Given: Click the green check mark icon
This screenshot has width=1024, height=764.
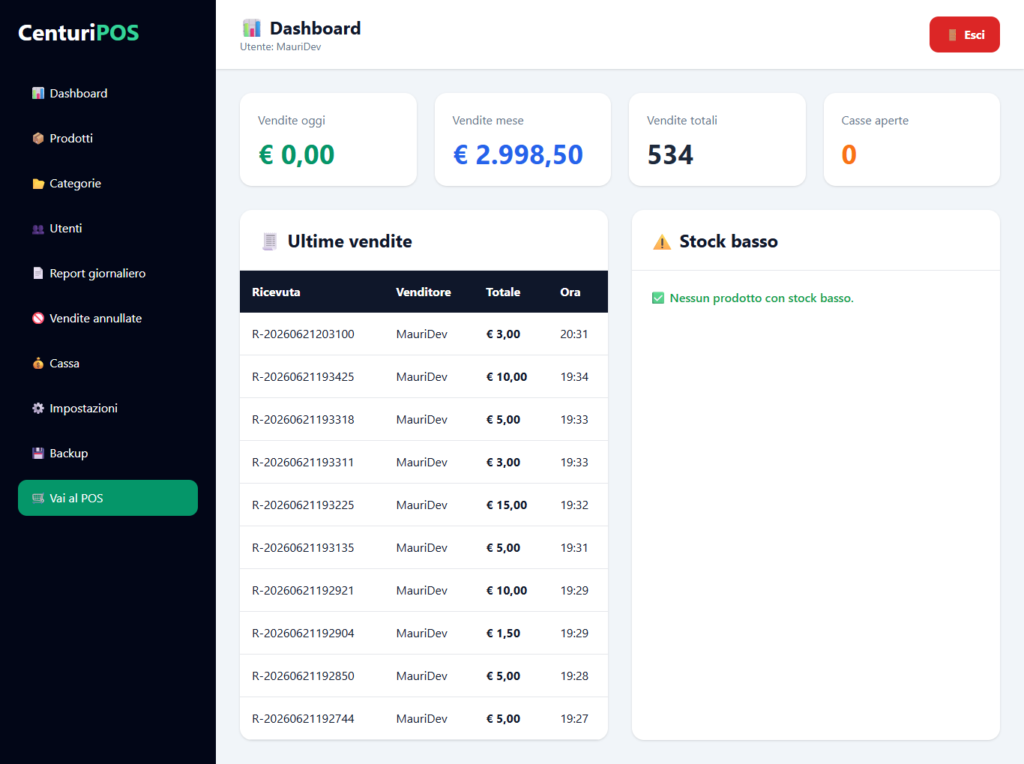Looking at the screenshot, I should [x=658, y=298].
